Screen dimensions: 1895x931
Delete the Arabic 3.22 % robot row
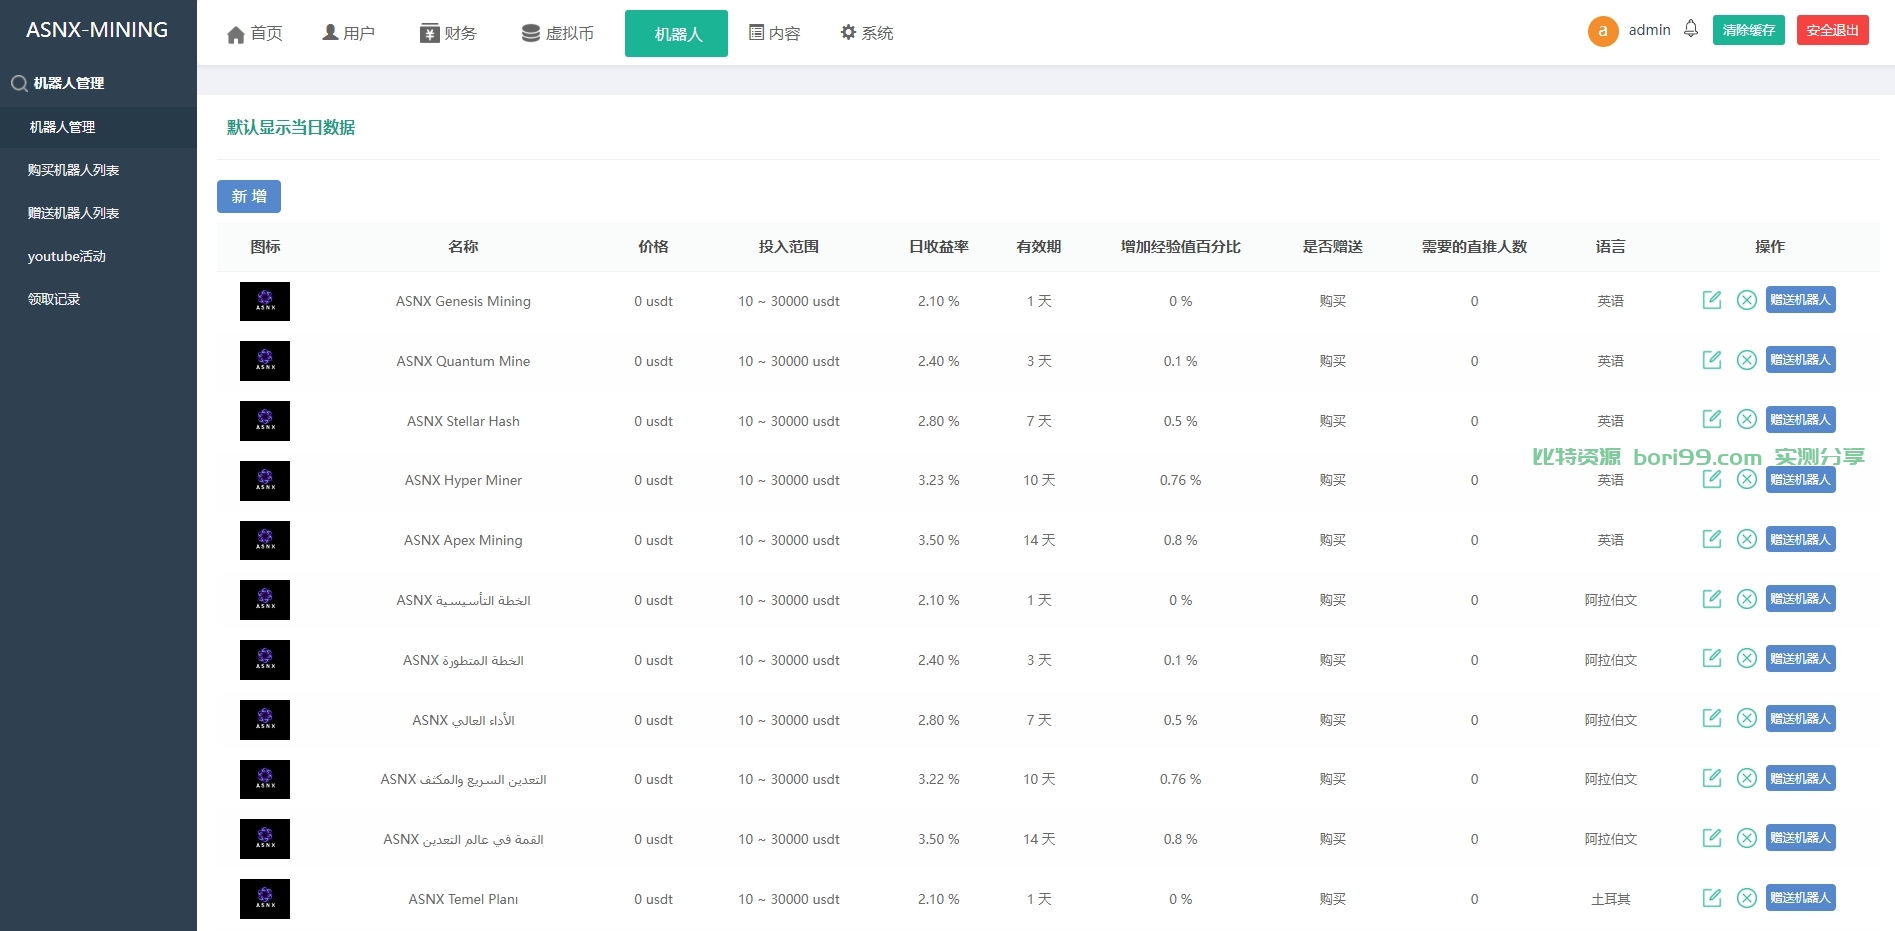tap(1747, 778)
